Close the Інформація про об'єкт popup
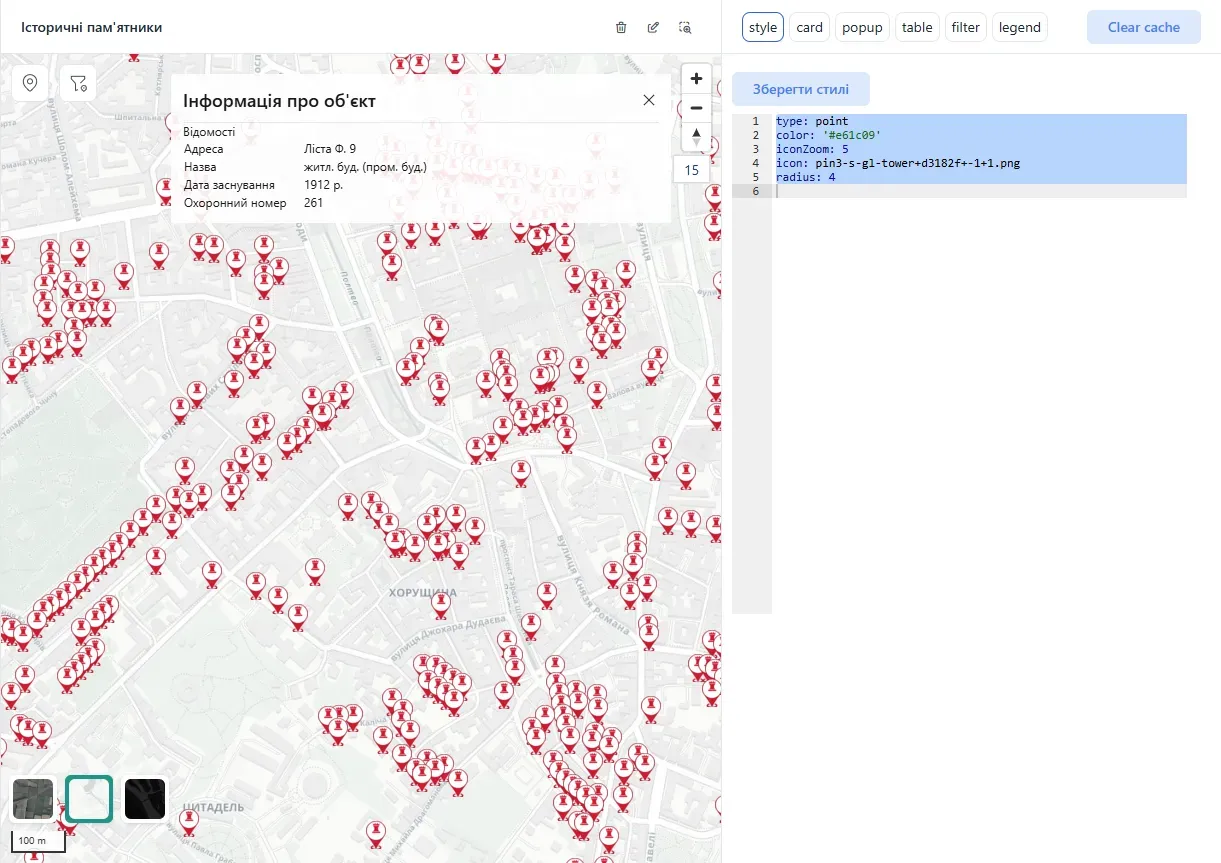1221x863 pixels. tap(649, 100)
